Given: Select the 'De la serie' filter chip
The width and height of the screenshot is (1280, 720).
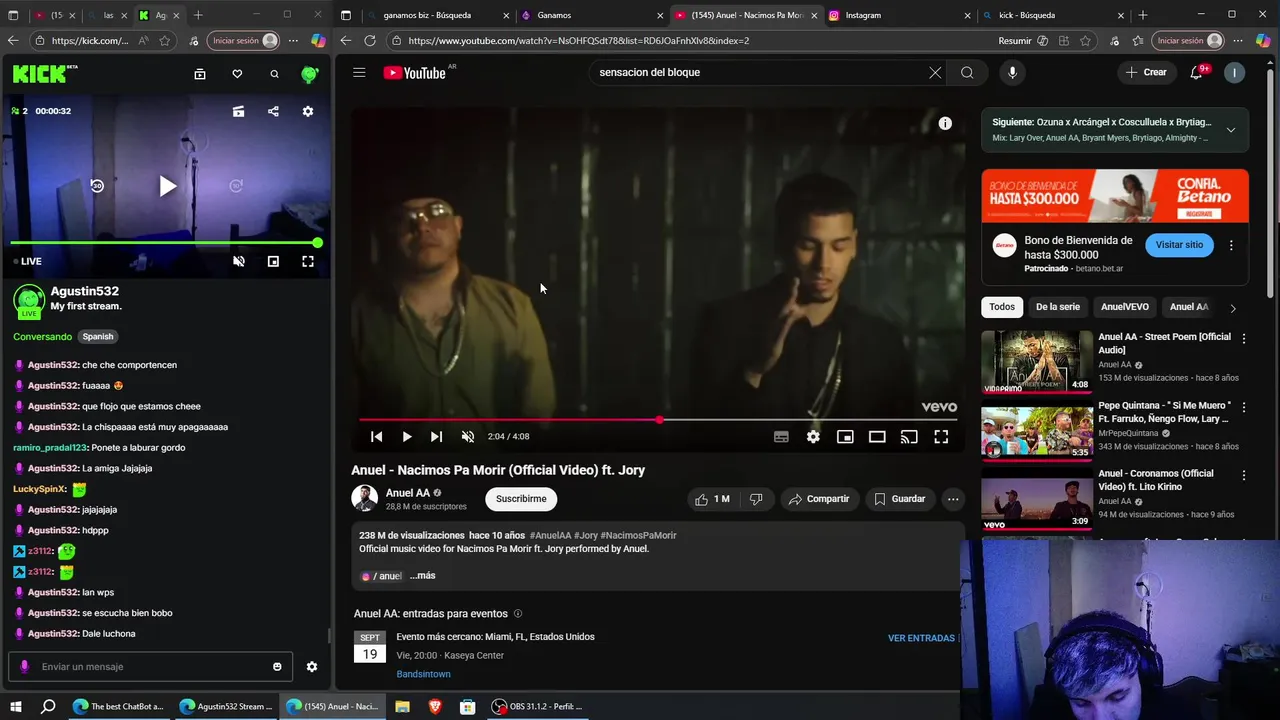Looking at the screenshot, I should 1057,307.
